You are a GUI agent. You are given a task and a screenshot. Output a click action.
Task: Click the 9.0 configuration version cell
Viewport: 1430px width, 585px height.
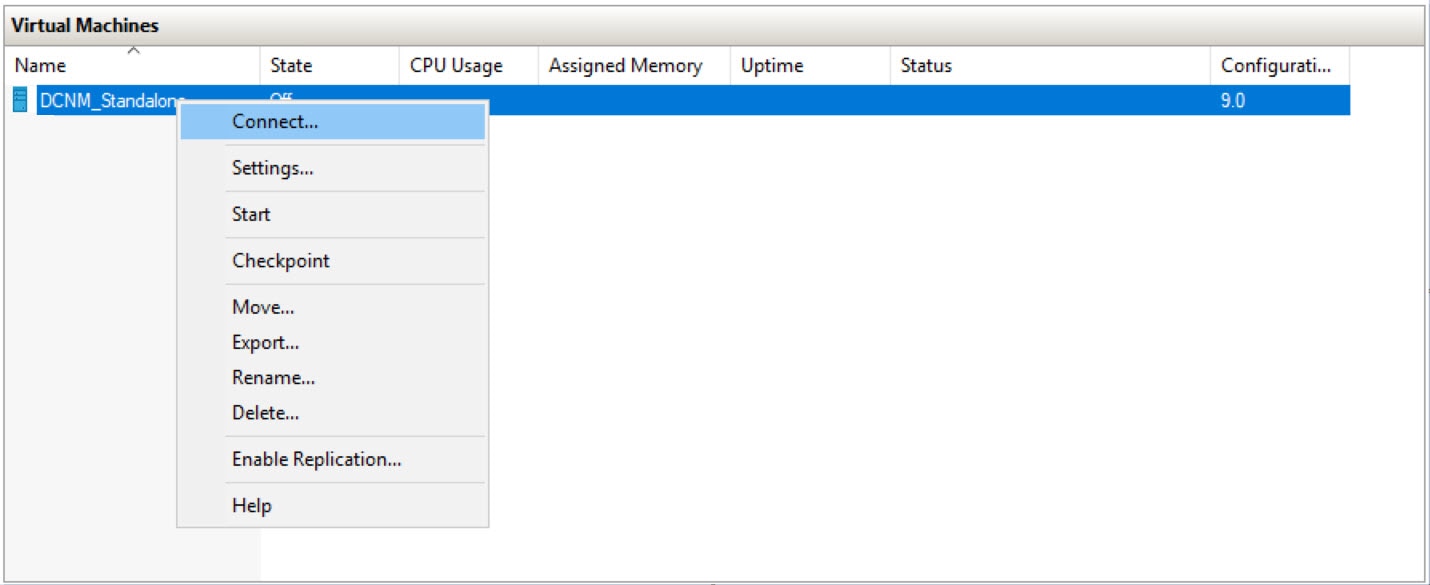coord(1233,100)
